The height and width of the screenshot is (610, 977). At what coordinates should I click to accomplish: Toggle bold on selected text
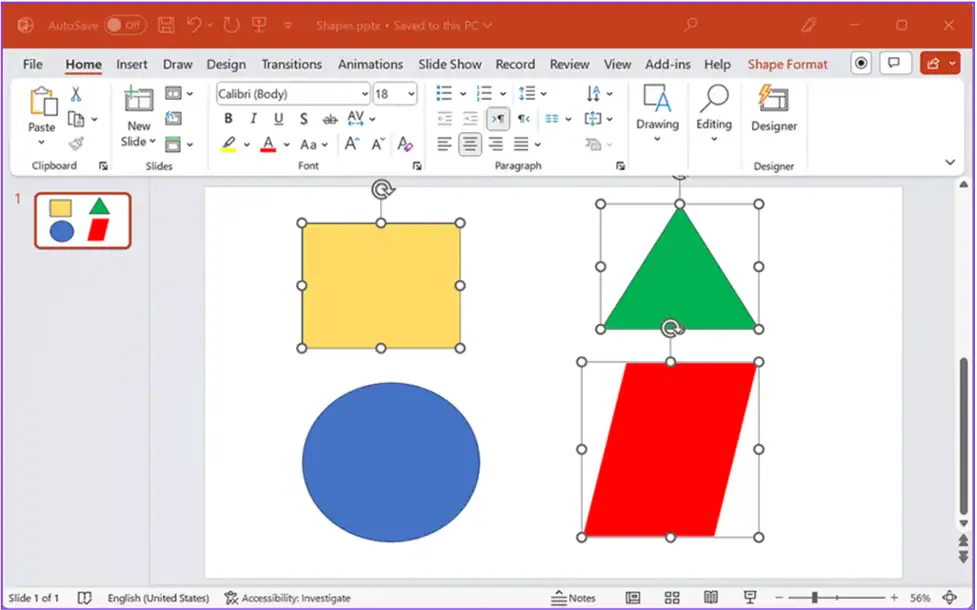click(228, 118)
